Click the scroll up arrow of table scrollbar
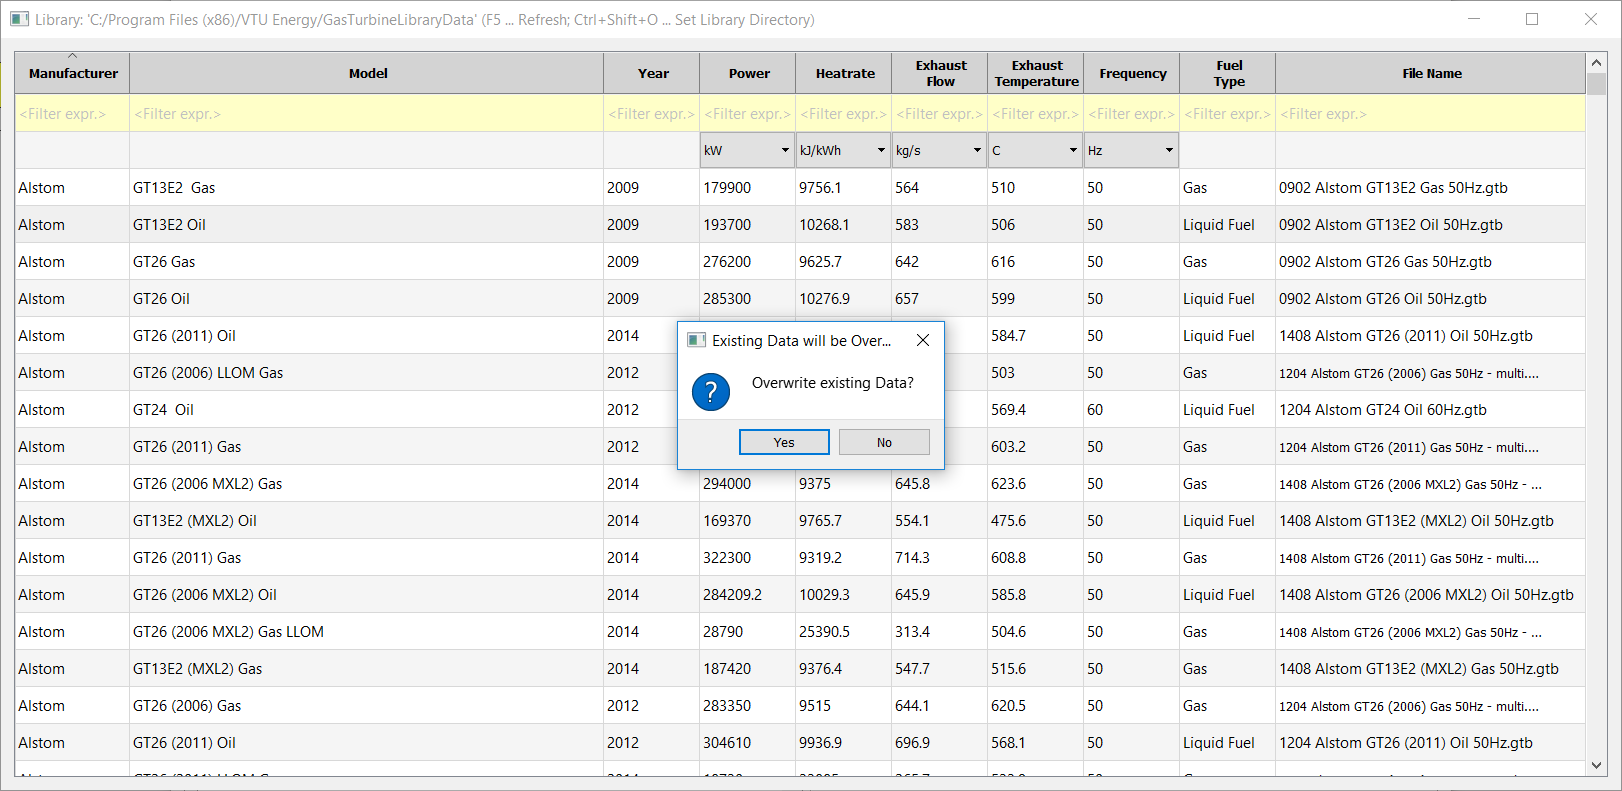The height and width of the screenshot is (791, 1622). coord(1596,62)
